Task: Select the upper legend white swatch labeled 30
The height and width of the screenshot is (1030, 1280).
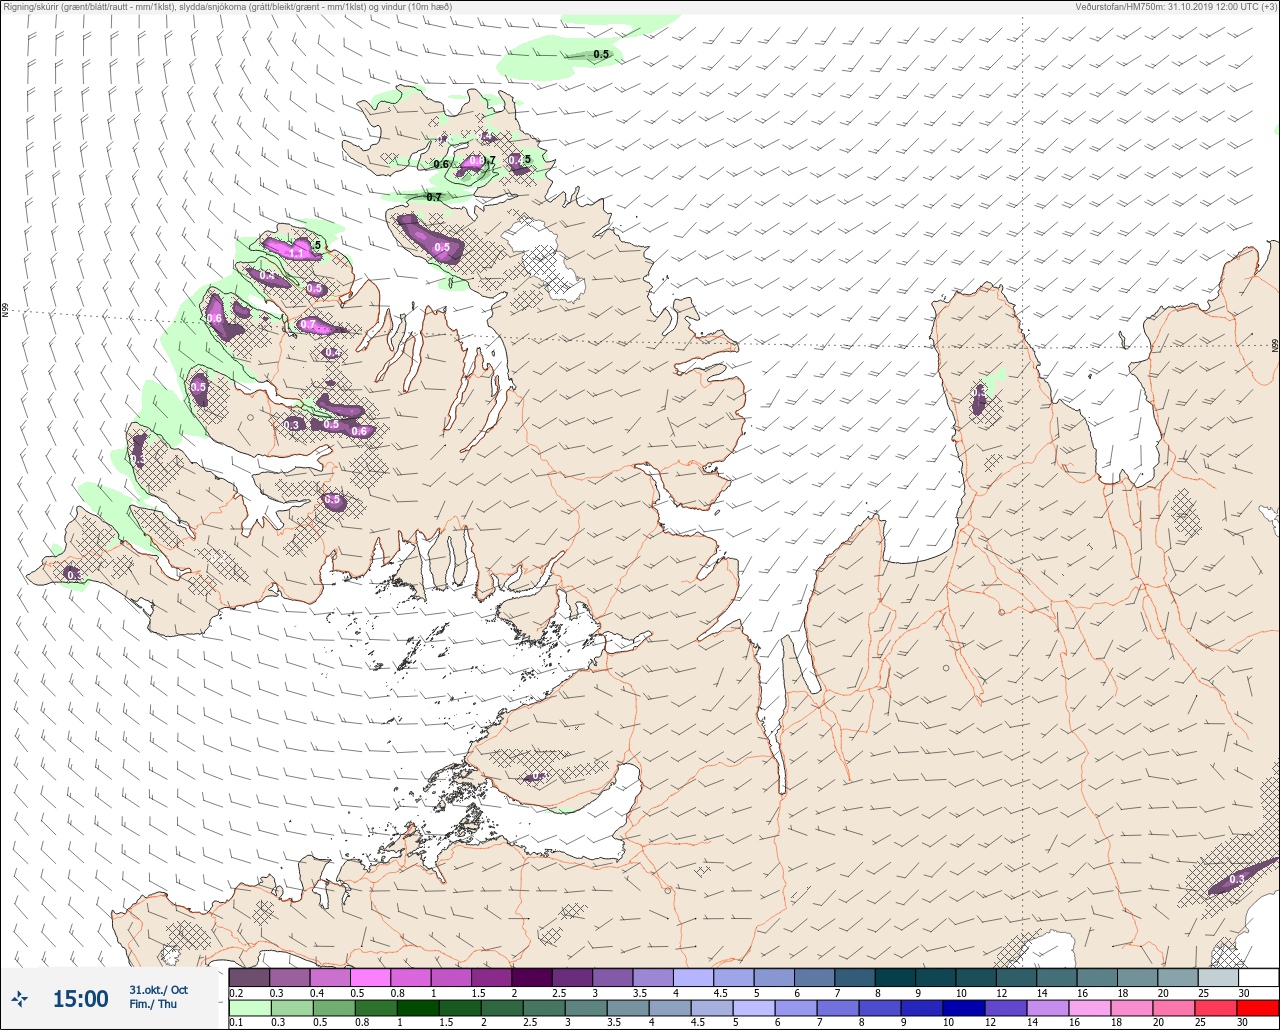Action: [x=1258, y=977]
